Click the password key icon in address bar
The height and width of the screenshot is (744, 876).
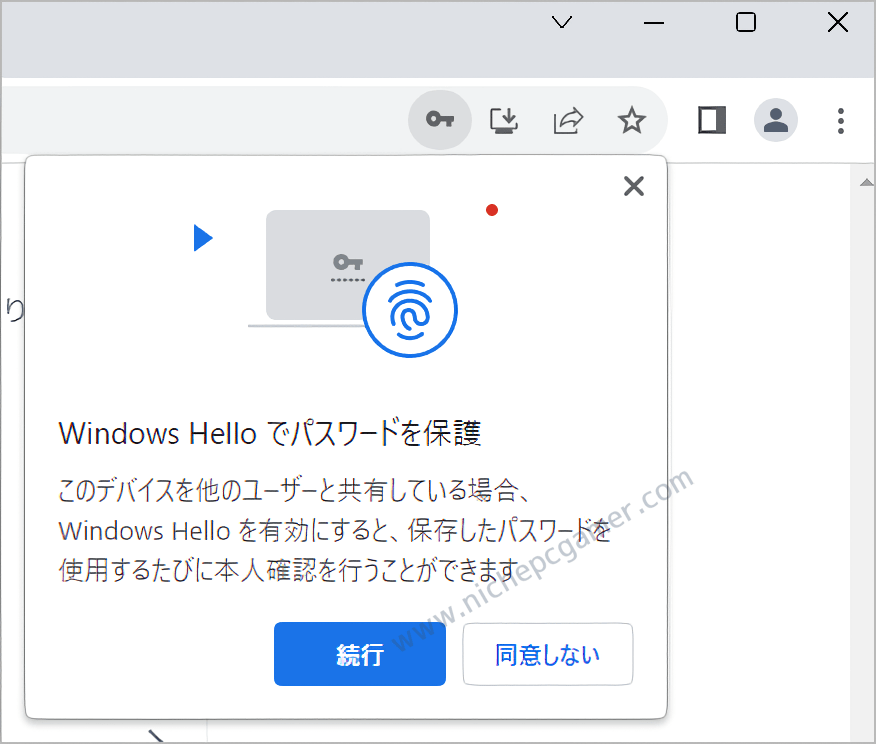click(440, 120)
